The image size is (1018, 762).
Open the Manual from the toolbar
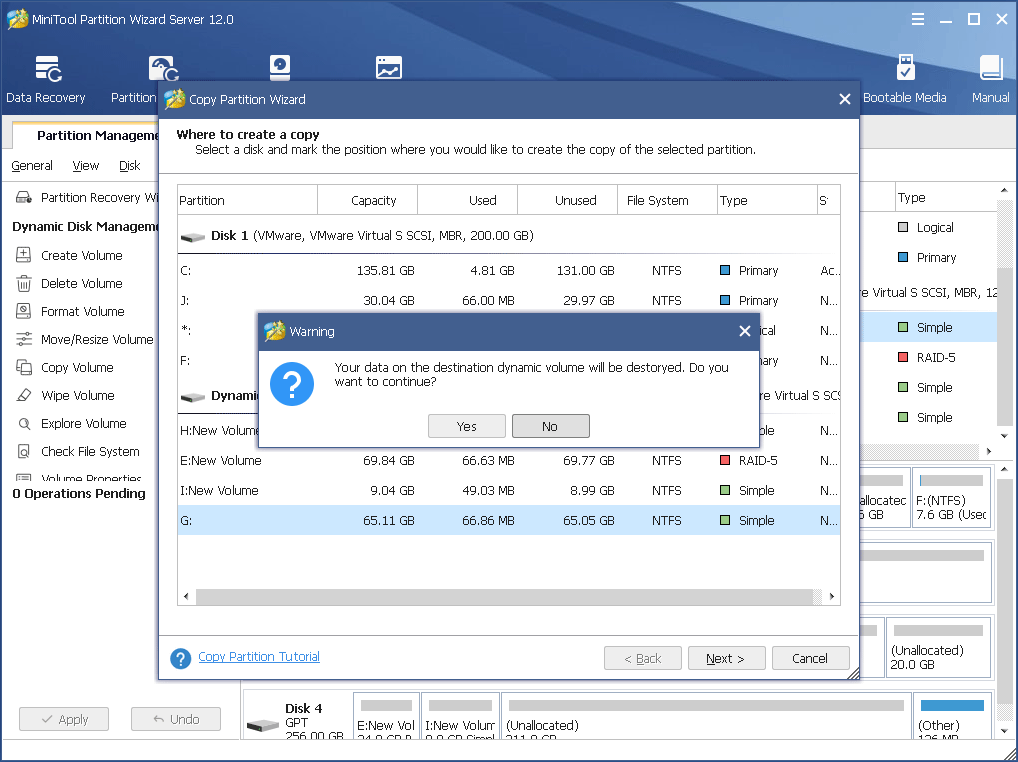[990, 79]
